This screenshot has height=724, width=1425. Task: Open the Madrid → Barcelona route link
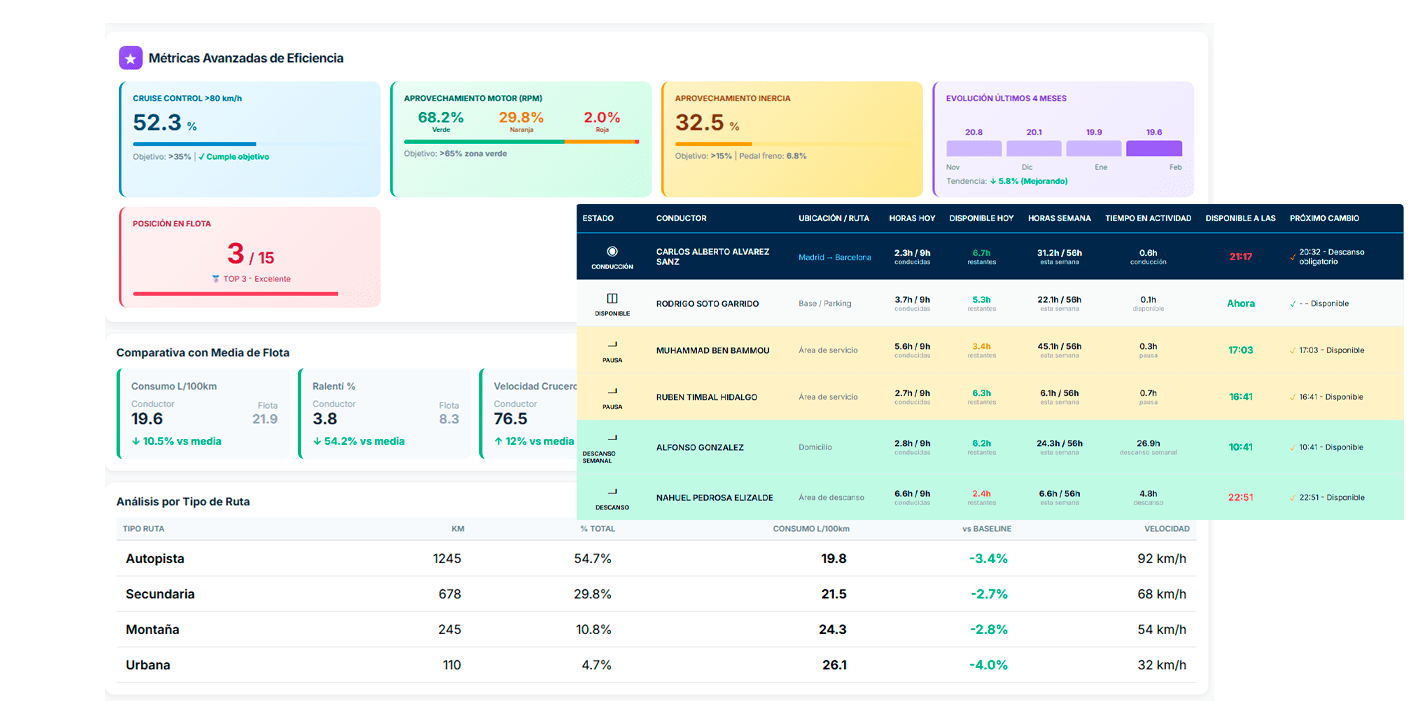click(834, 257)
